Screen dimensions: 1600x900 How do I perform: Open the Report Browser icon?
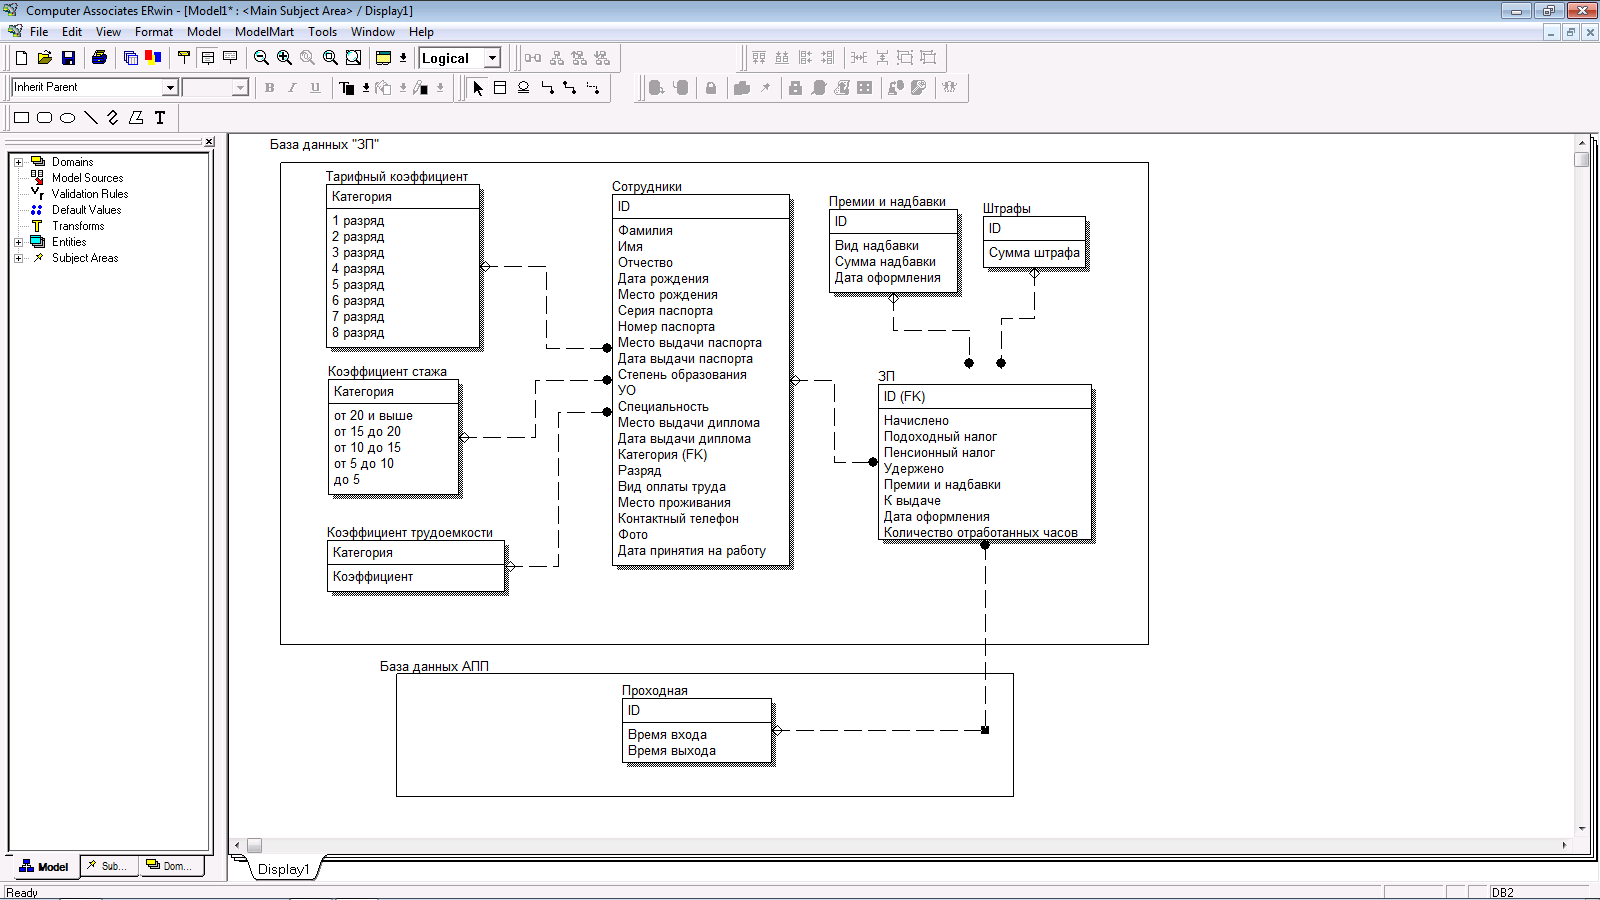[x=131, y=58]
